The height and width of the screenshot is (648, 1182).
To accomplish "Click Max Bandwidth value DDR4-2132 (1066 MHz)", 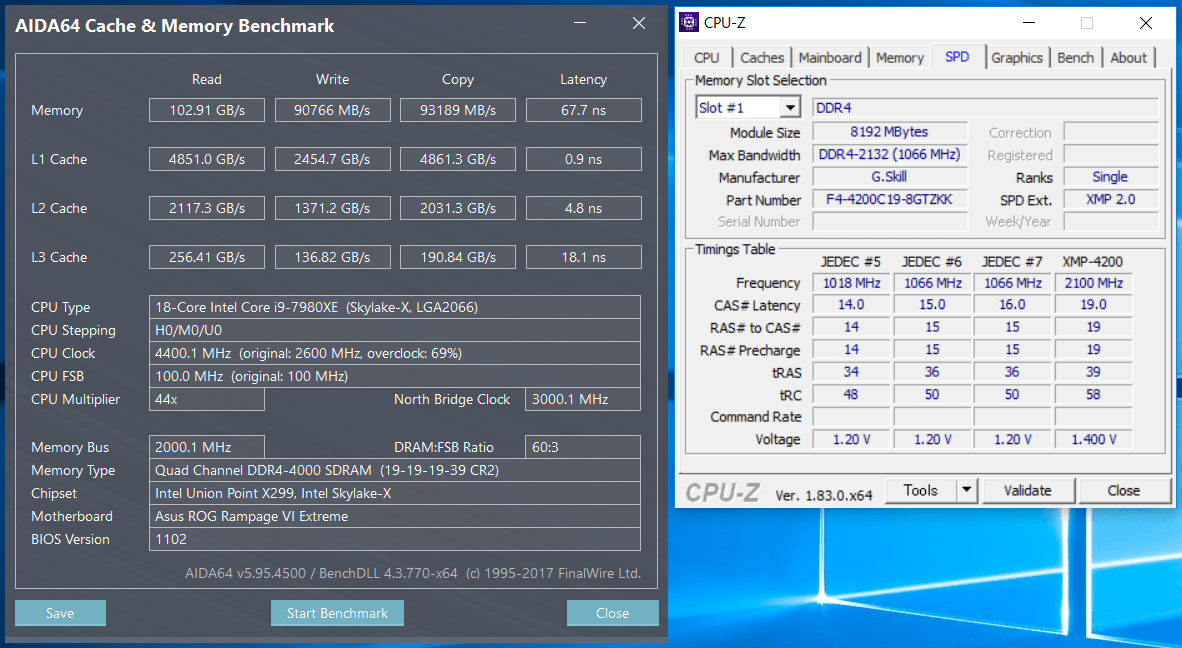I will click(890, 154).
